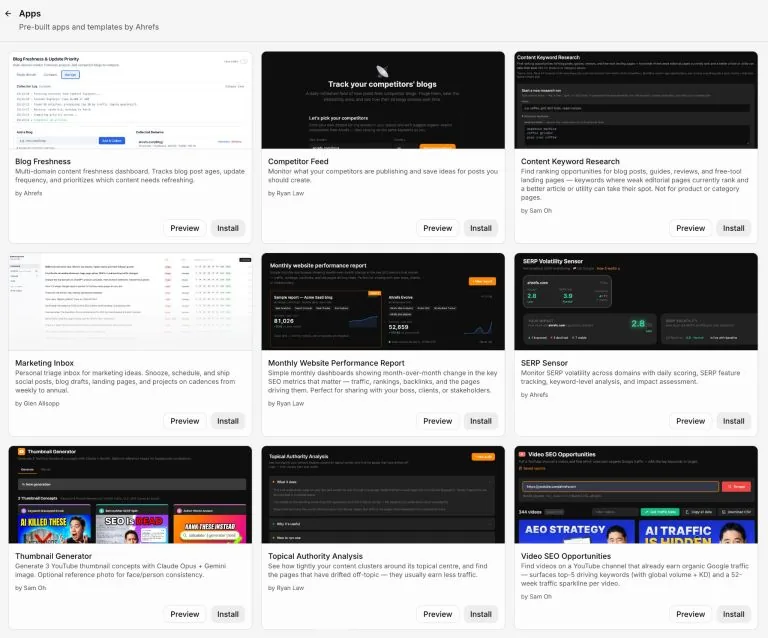Install the Monthly Website Performance Report app
Screen dimensions: 768x638
pos(480,421)
